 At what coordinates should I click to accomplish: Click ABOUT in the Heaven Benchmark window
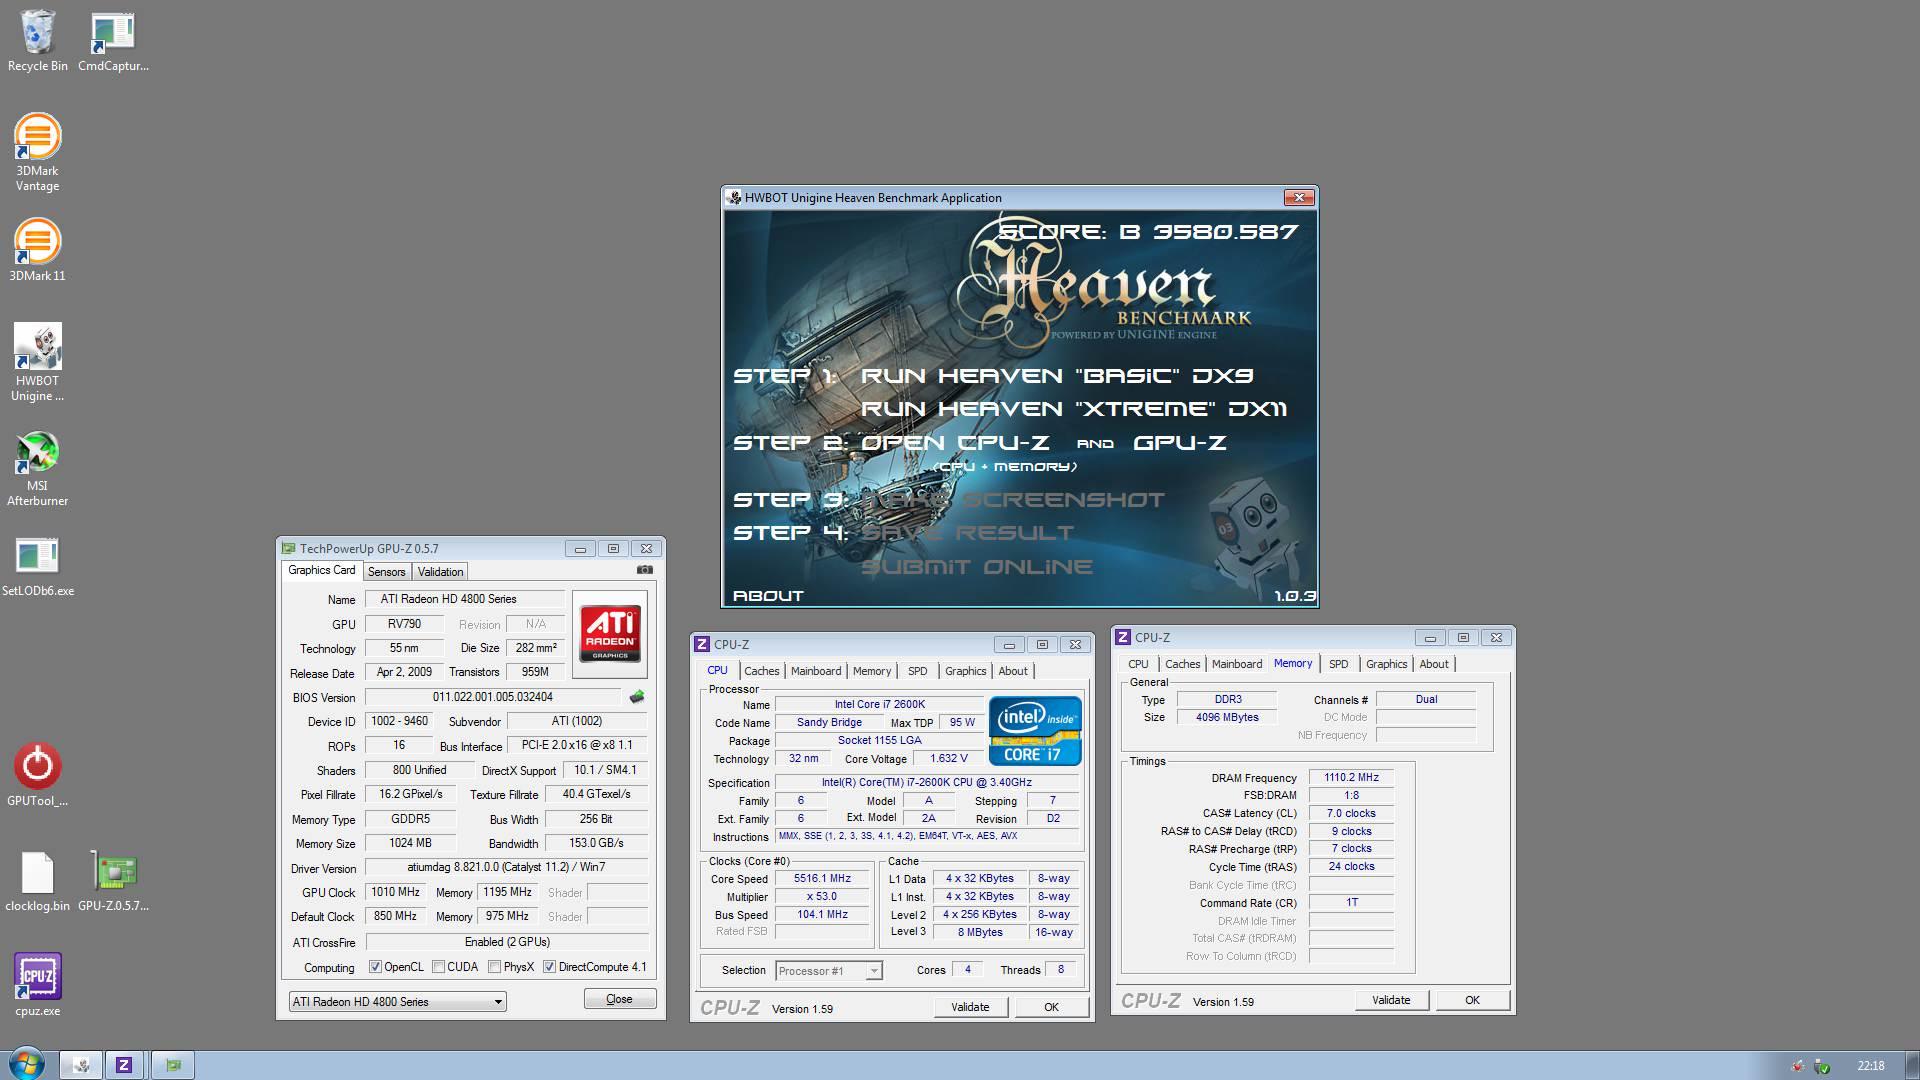(x=768, y=596)
